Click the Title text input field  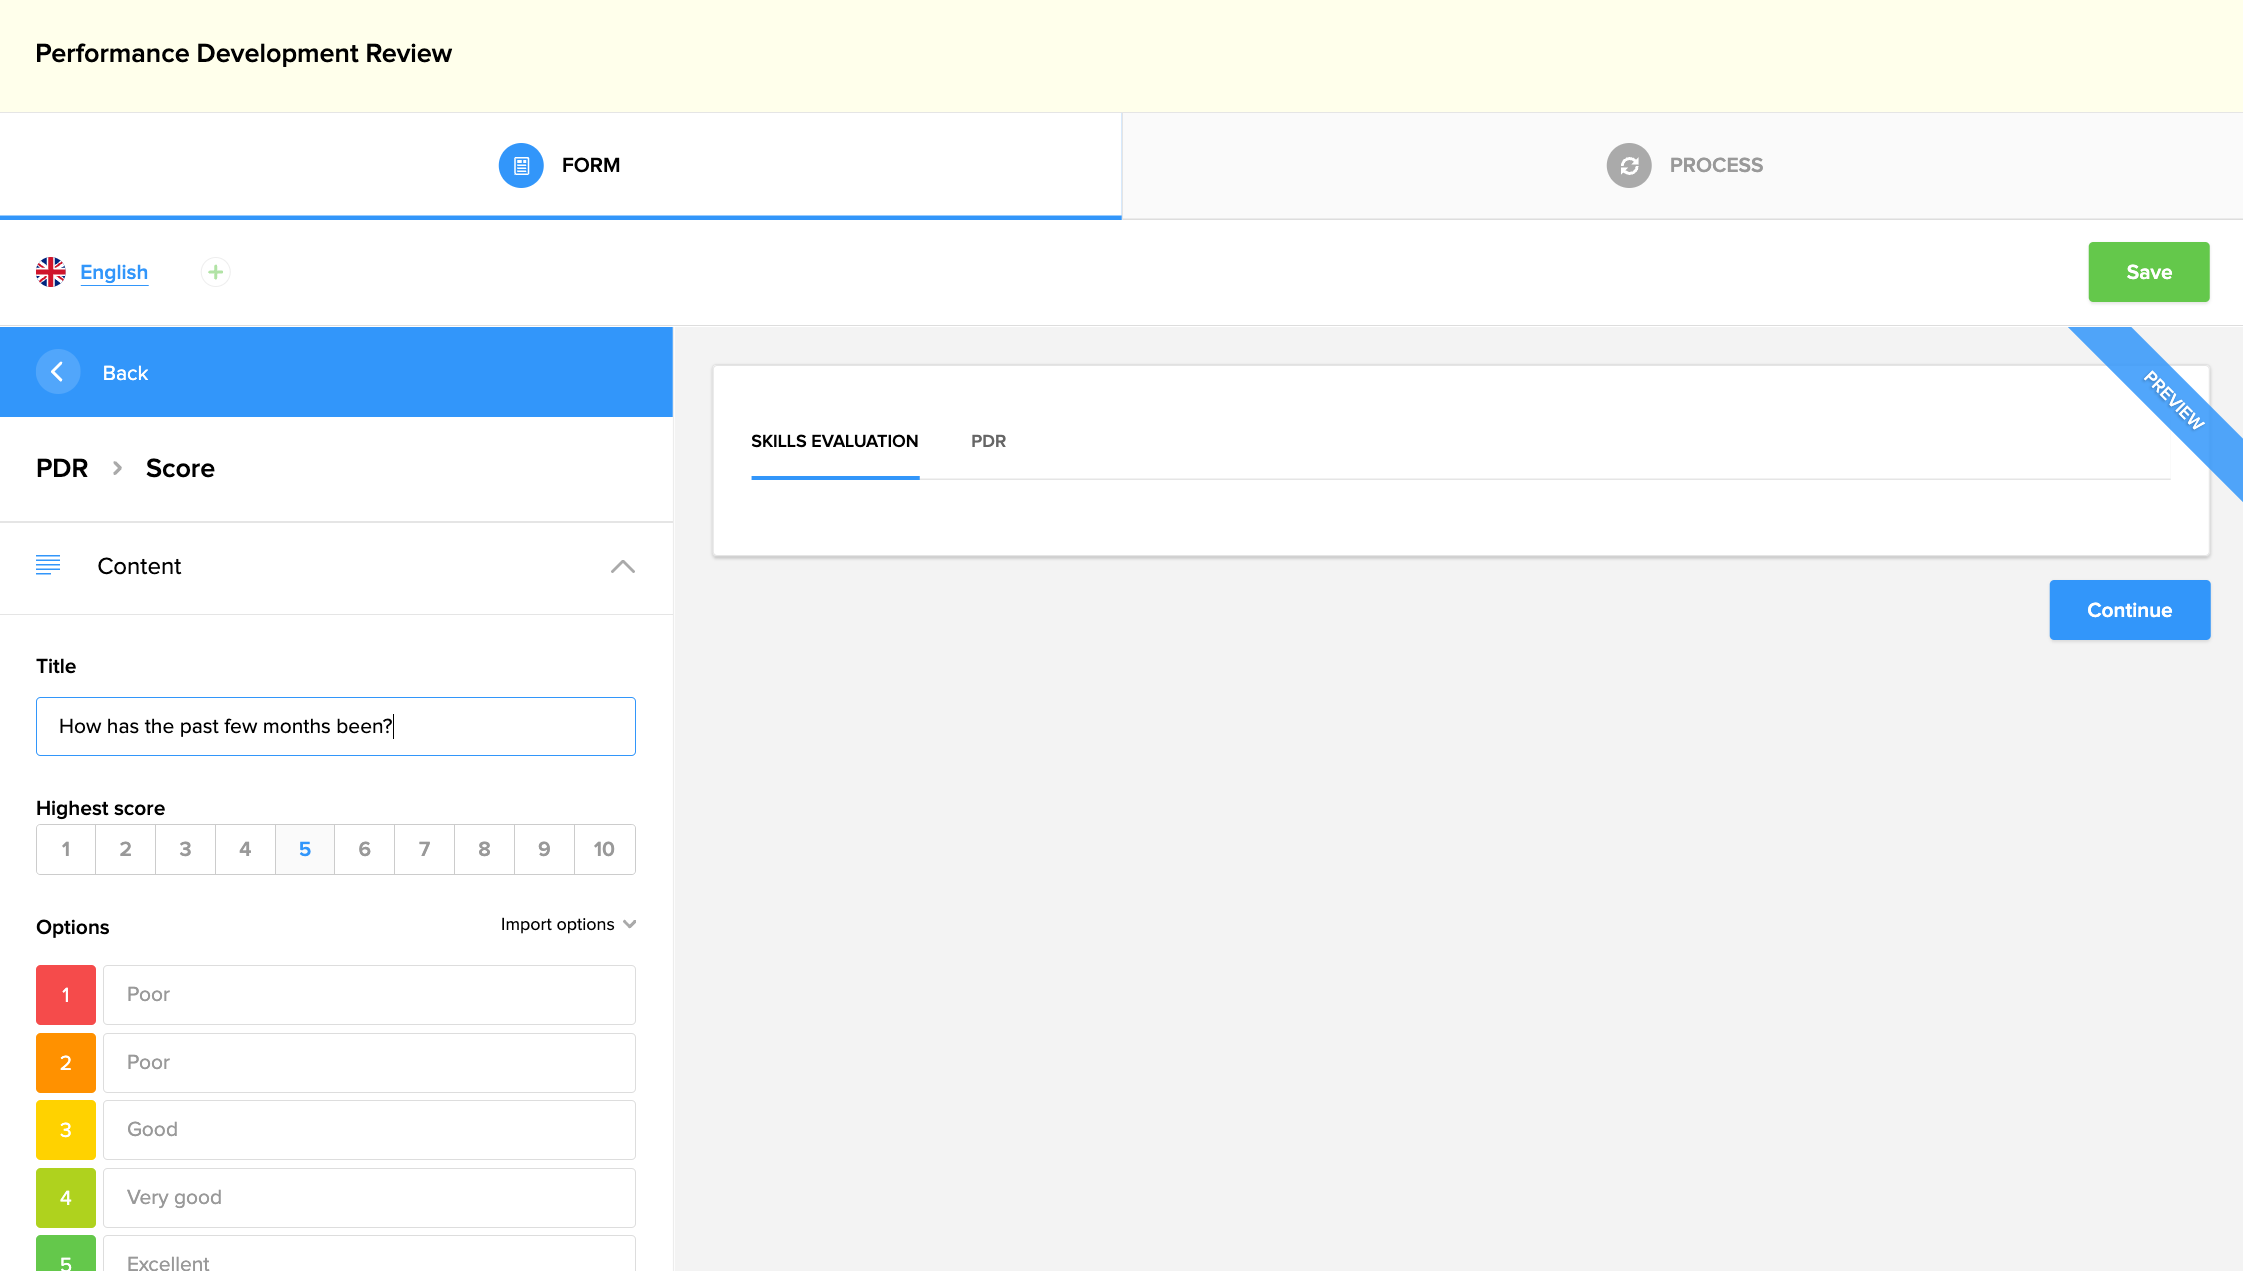[336, 726]
